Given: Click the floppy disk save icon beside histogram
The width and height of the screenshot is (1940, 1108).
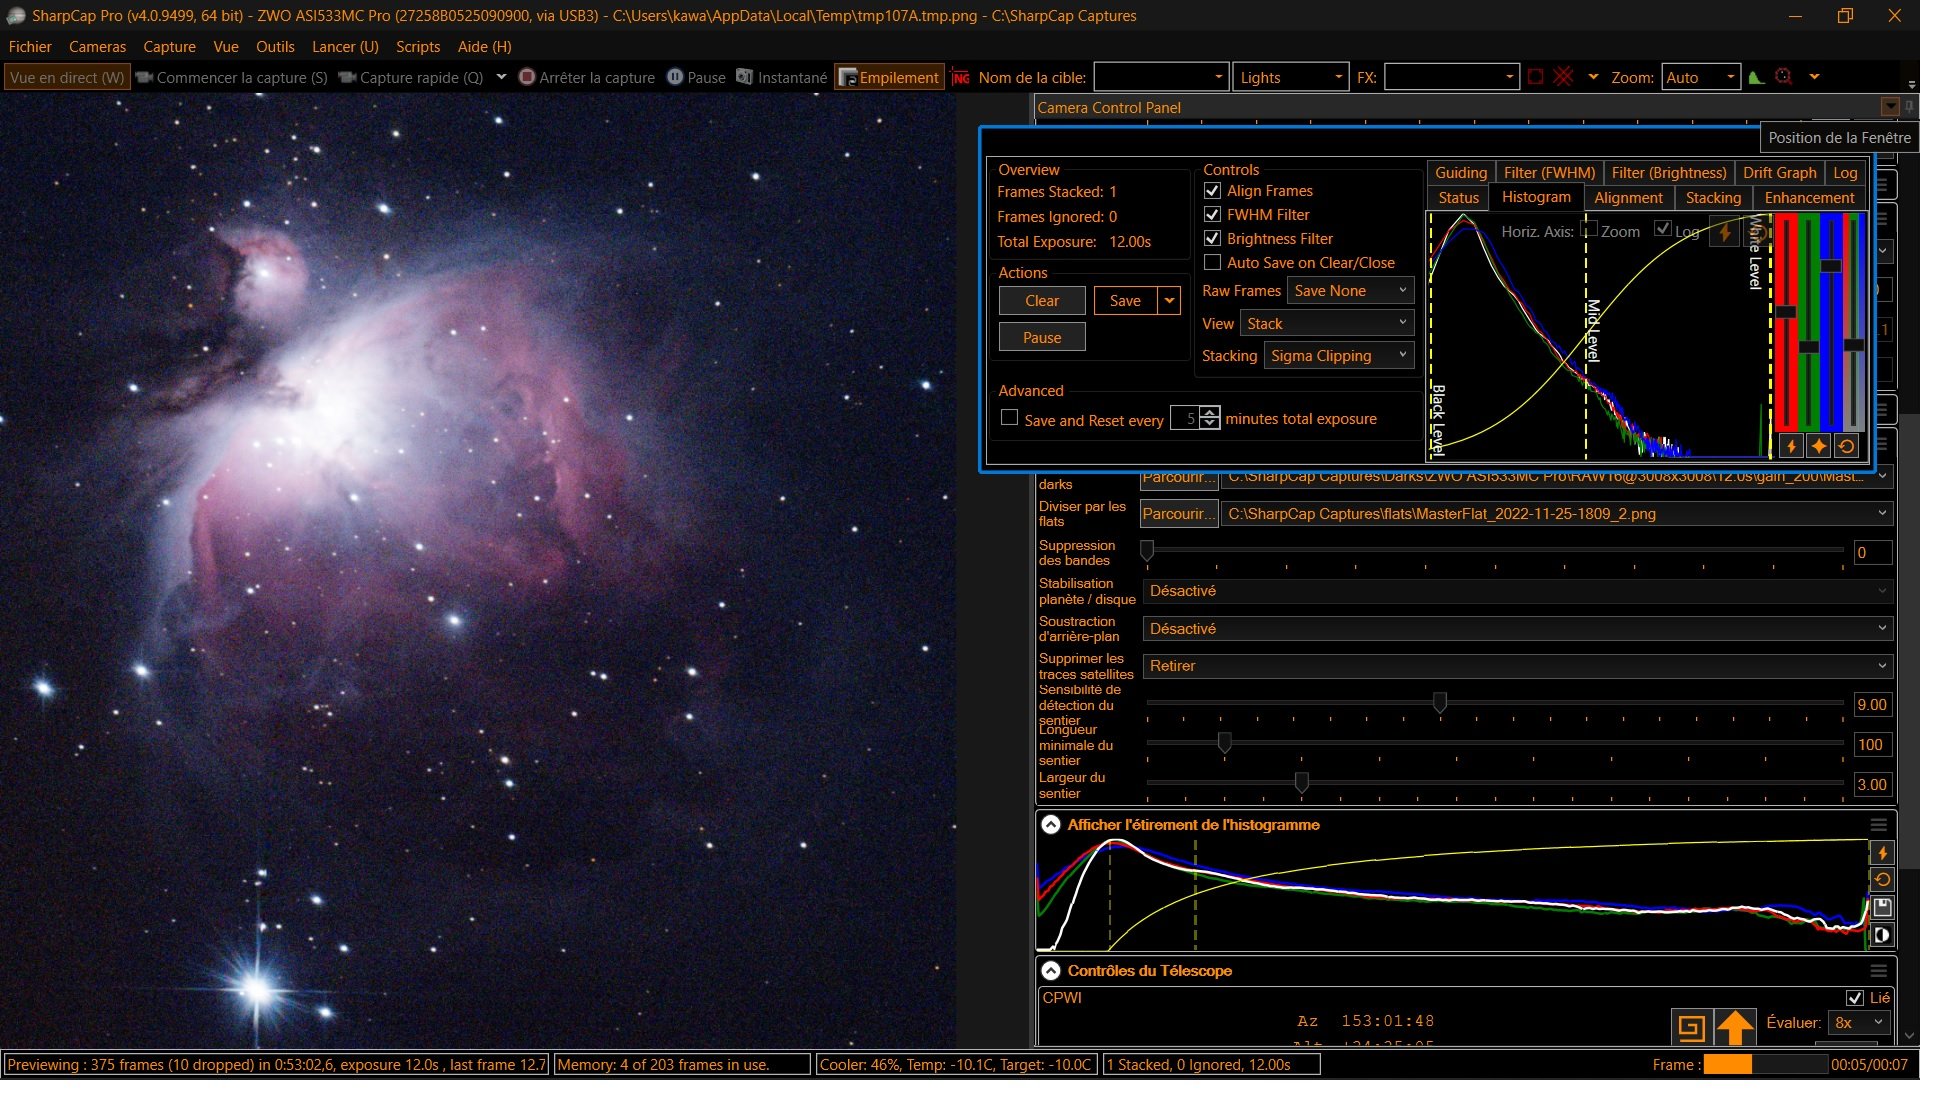Looking at the screenshot, I should [1882, 908].
